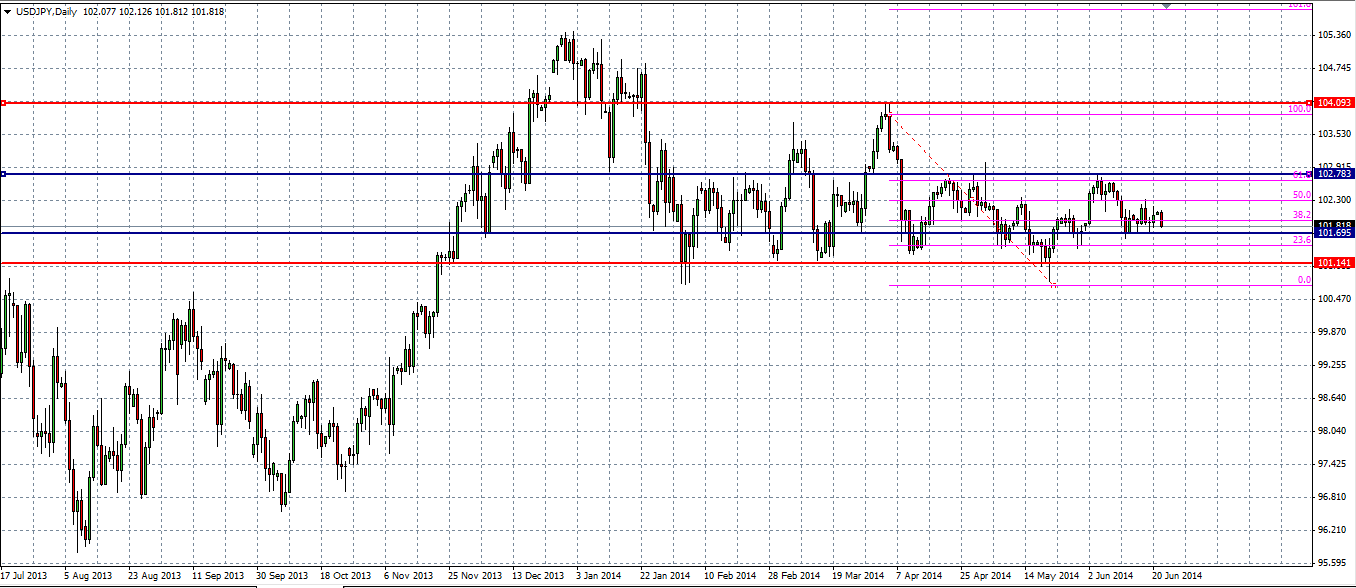The image size is (1356, 588).
Task: Select the left handle of the red 104.093 line
Action: pyautogui.click(x=3, y=103)
